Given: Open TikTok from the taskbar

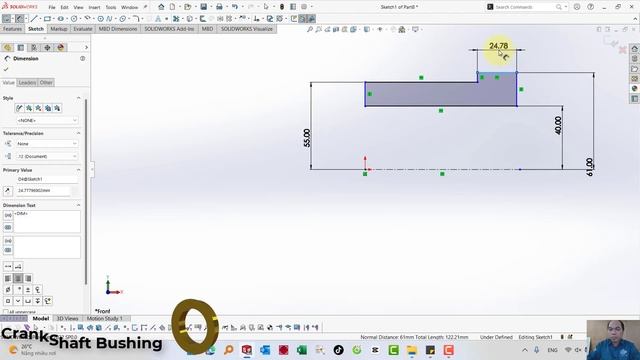Looking at the screenshot, I should (x=338, y=350).
